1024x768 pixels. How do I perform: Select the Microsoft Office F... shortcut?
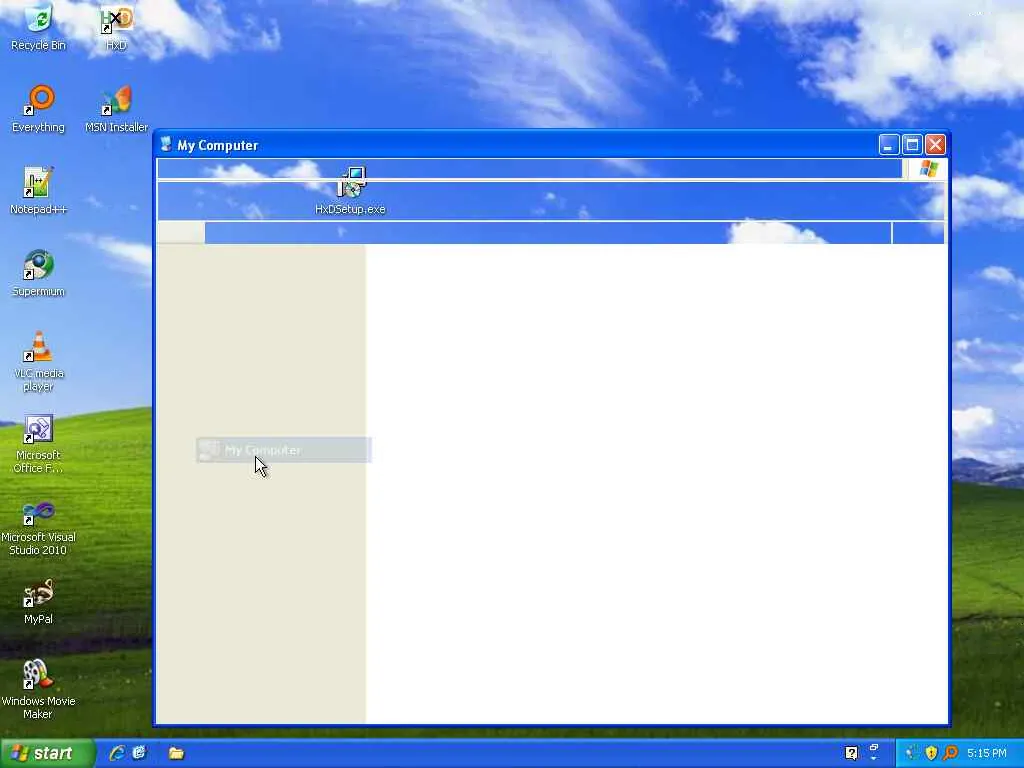pyautogui.click(x=39, y=443)
